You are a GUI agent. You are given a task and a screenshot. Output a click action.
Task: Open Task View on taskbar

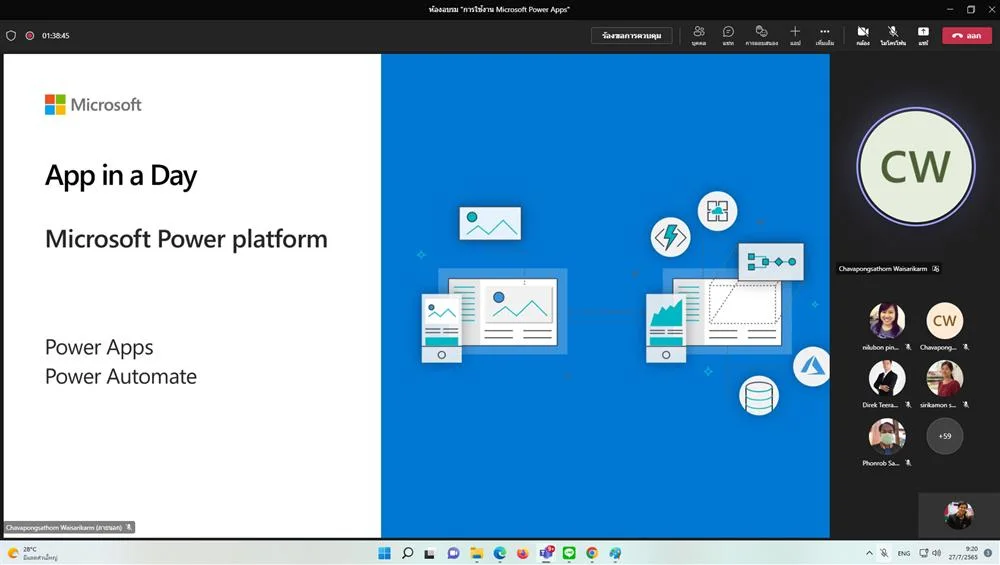tap(430, 554)
